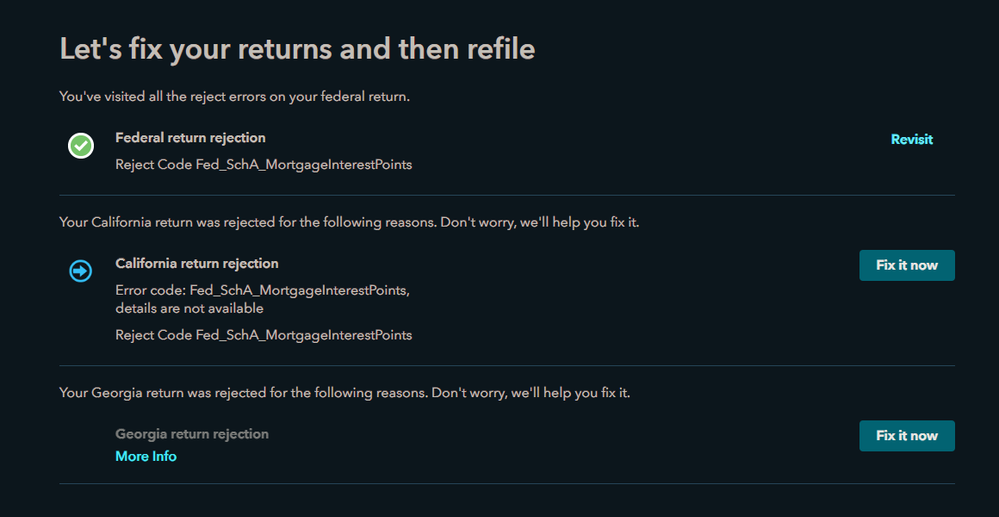Click the "details are not available" text

tap(189, 308)
